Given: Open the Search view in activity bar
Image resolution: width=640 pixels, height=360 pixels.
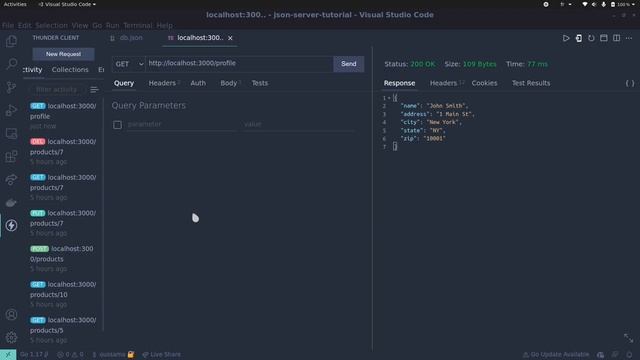Looking at the screenshot, I should pos(11,64).
